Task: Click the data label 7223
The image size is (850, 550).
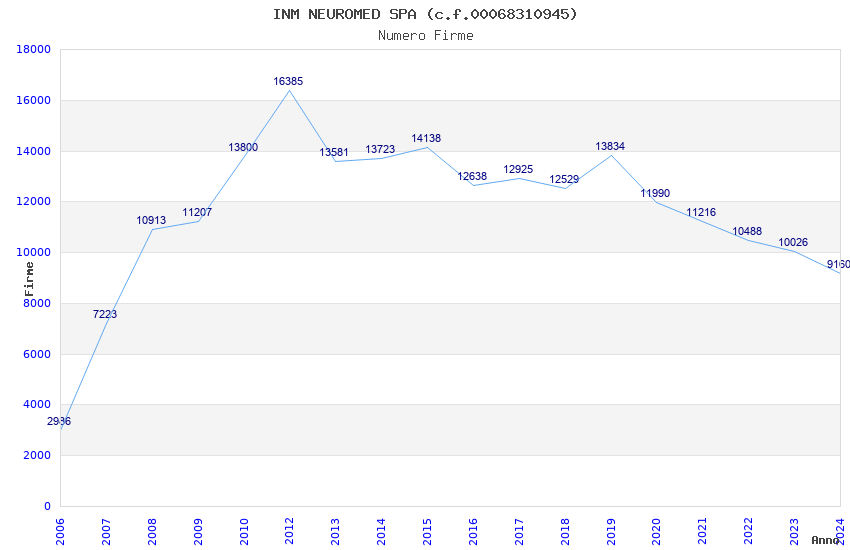Action: click(x=105, y=314)
